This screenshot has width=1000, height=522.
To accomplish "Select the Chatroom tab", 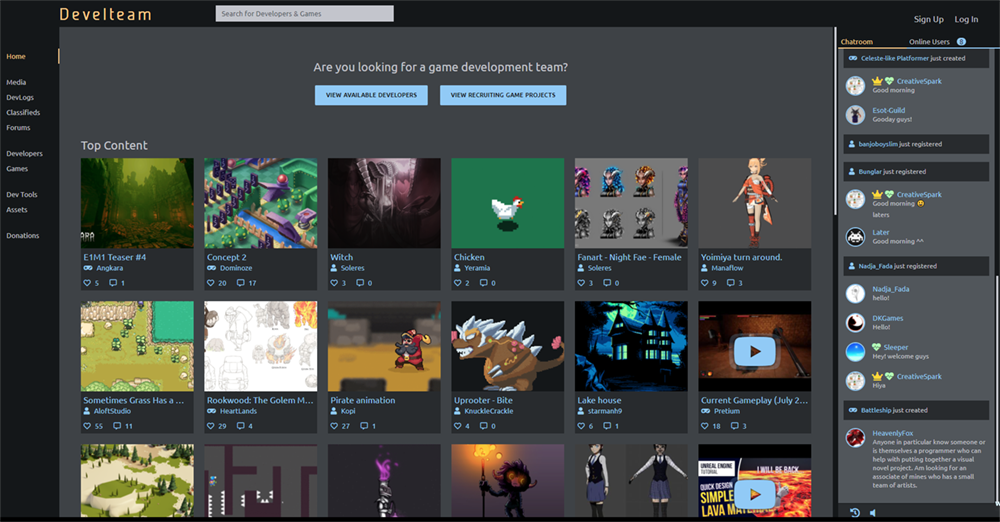I will (856, 42).
